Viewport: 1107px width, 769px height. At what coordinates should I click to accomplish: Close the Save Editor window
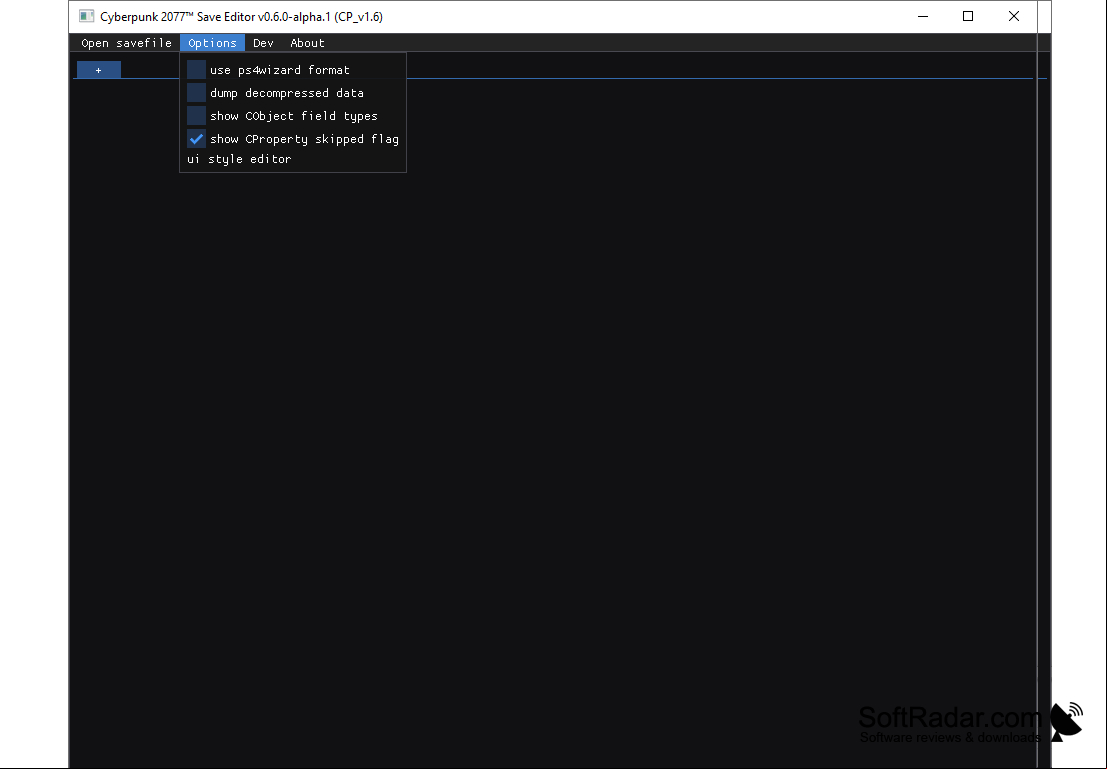click(x=1014, y=16)
